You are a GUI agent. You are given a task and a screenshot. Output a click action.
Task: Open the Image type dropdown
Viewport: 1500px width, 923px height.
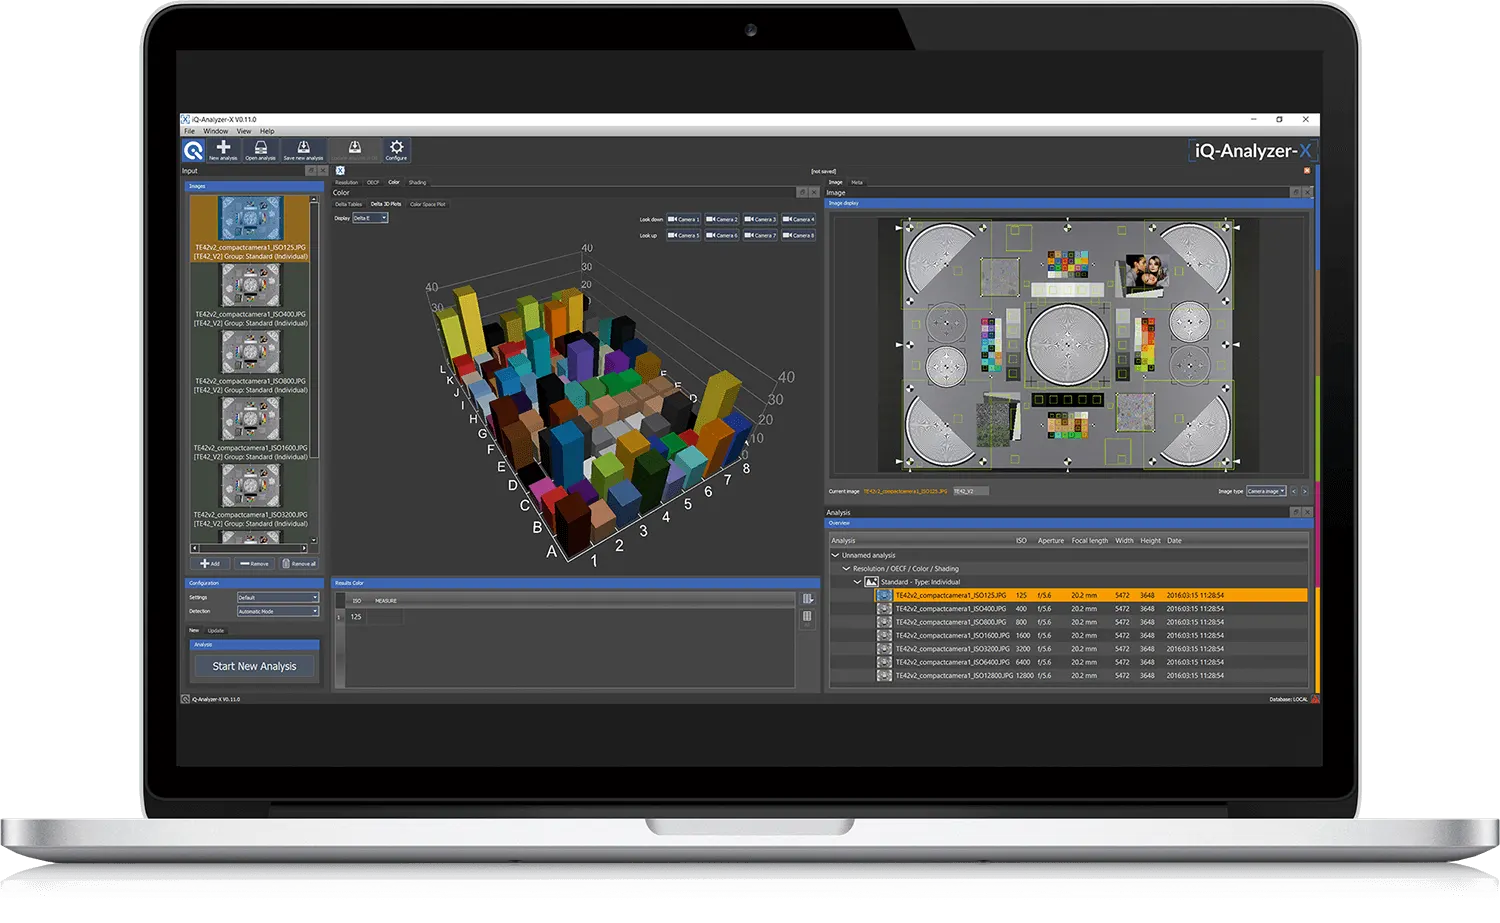coord(1266,491)
